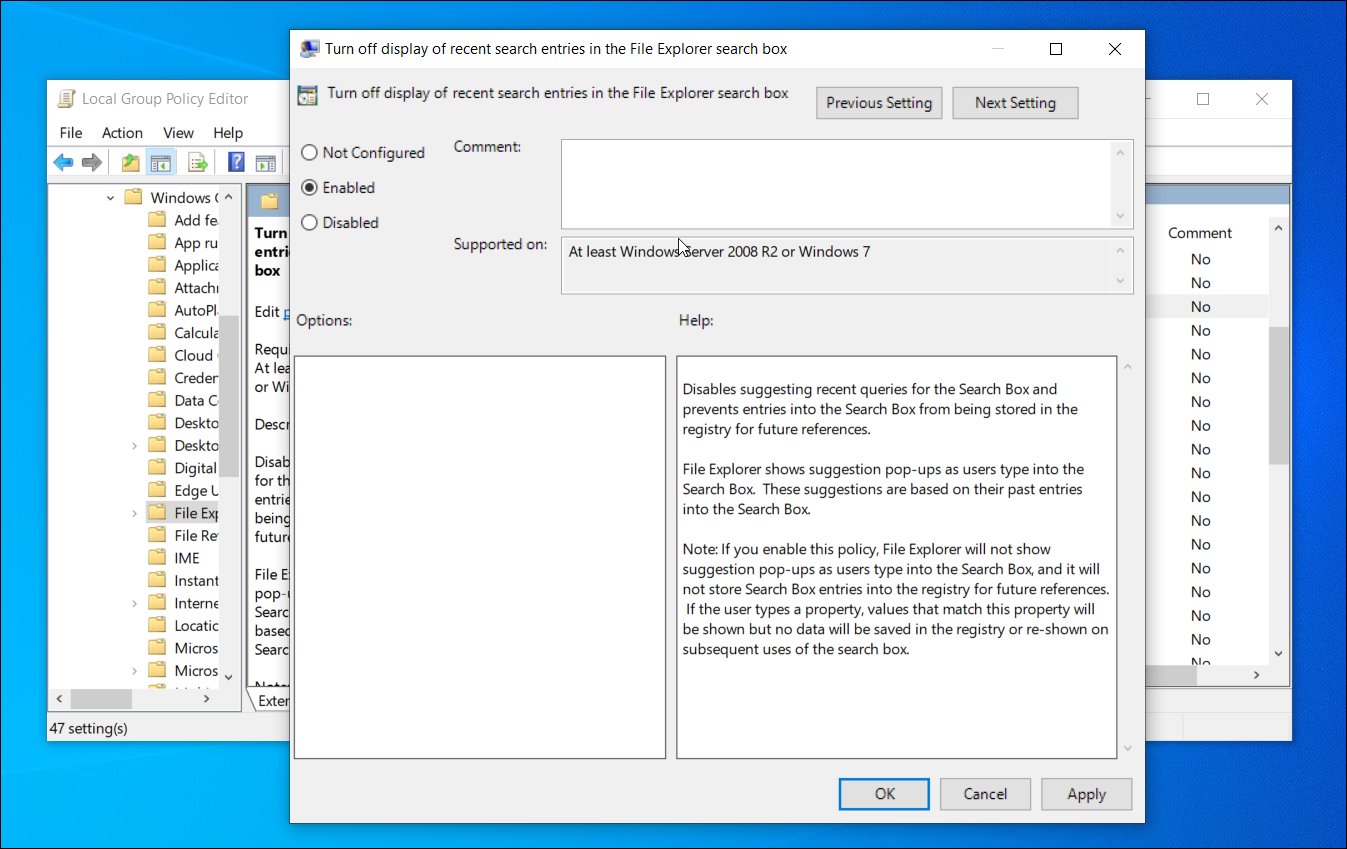Go to the Next Setting
The image size is (1347, 849).
(x=1015, y=103)
